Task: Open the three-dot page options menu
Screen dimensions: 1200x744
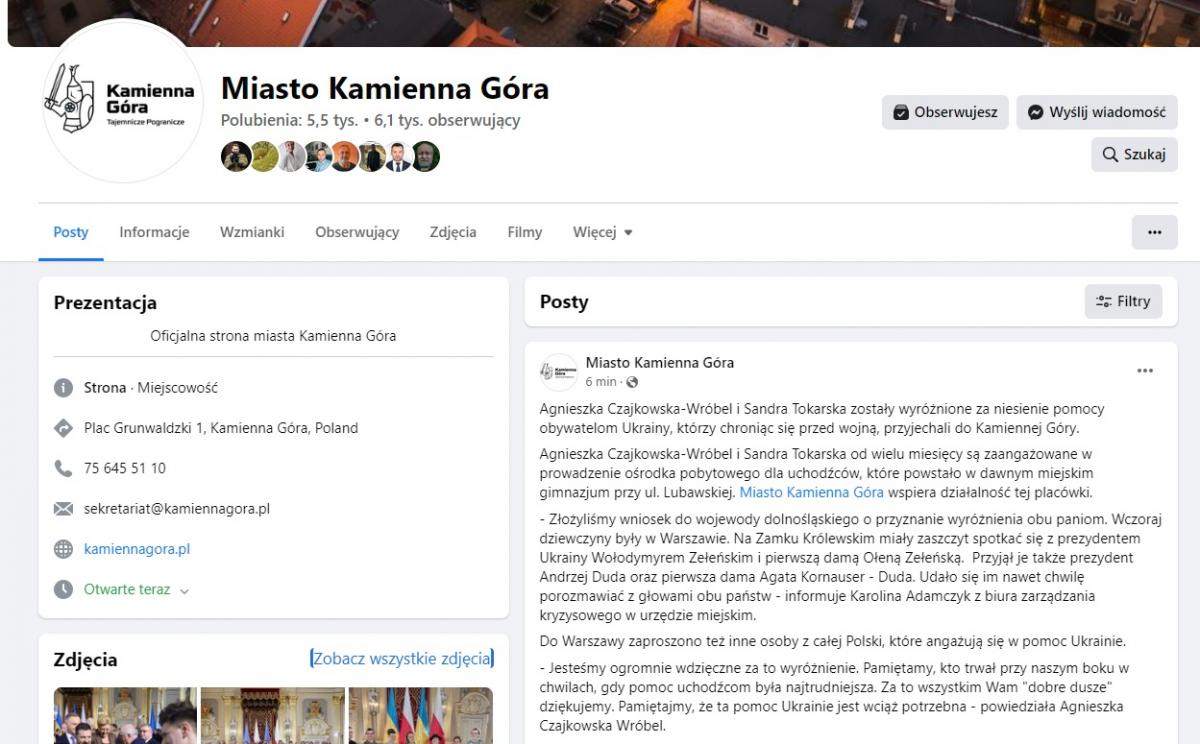Action: pyautogui.click(x=1155, y=232)
